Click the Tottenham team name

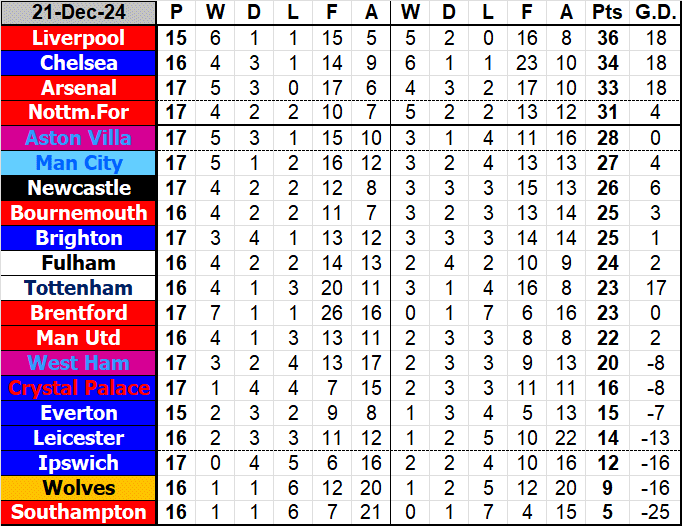click(x=79, y=288)
